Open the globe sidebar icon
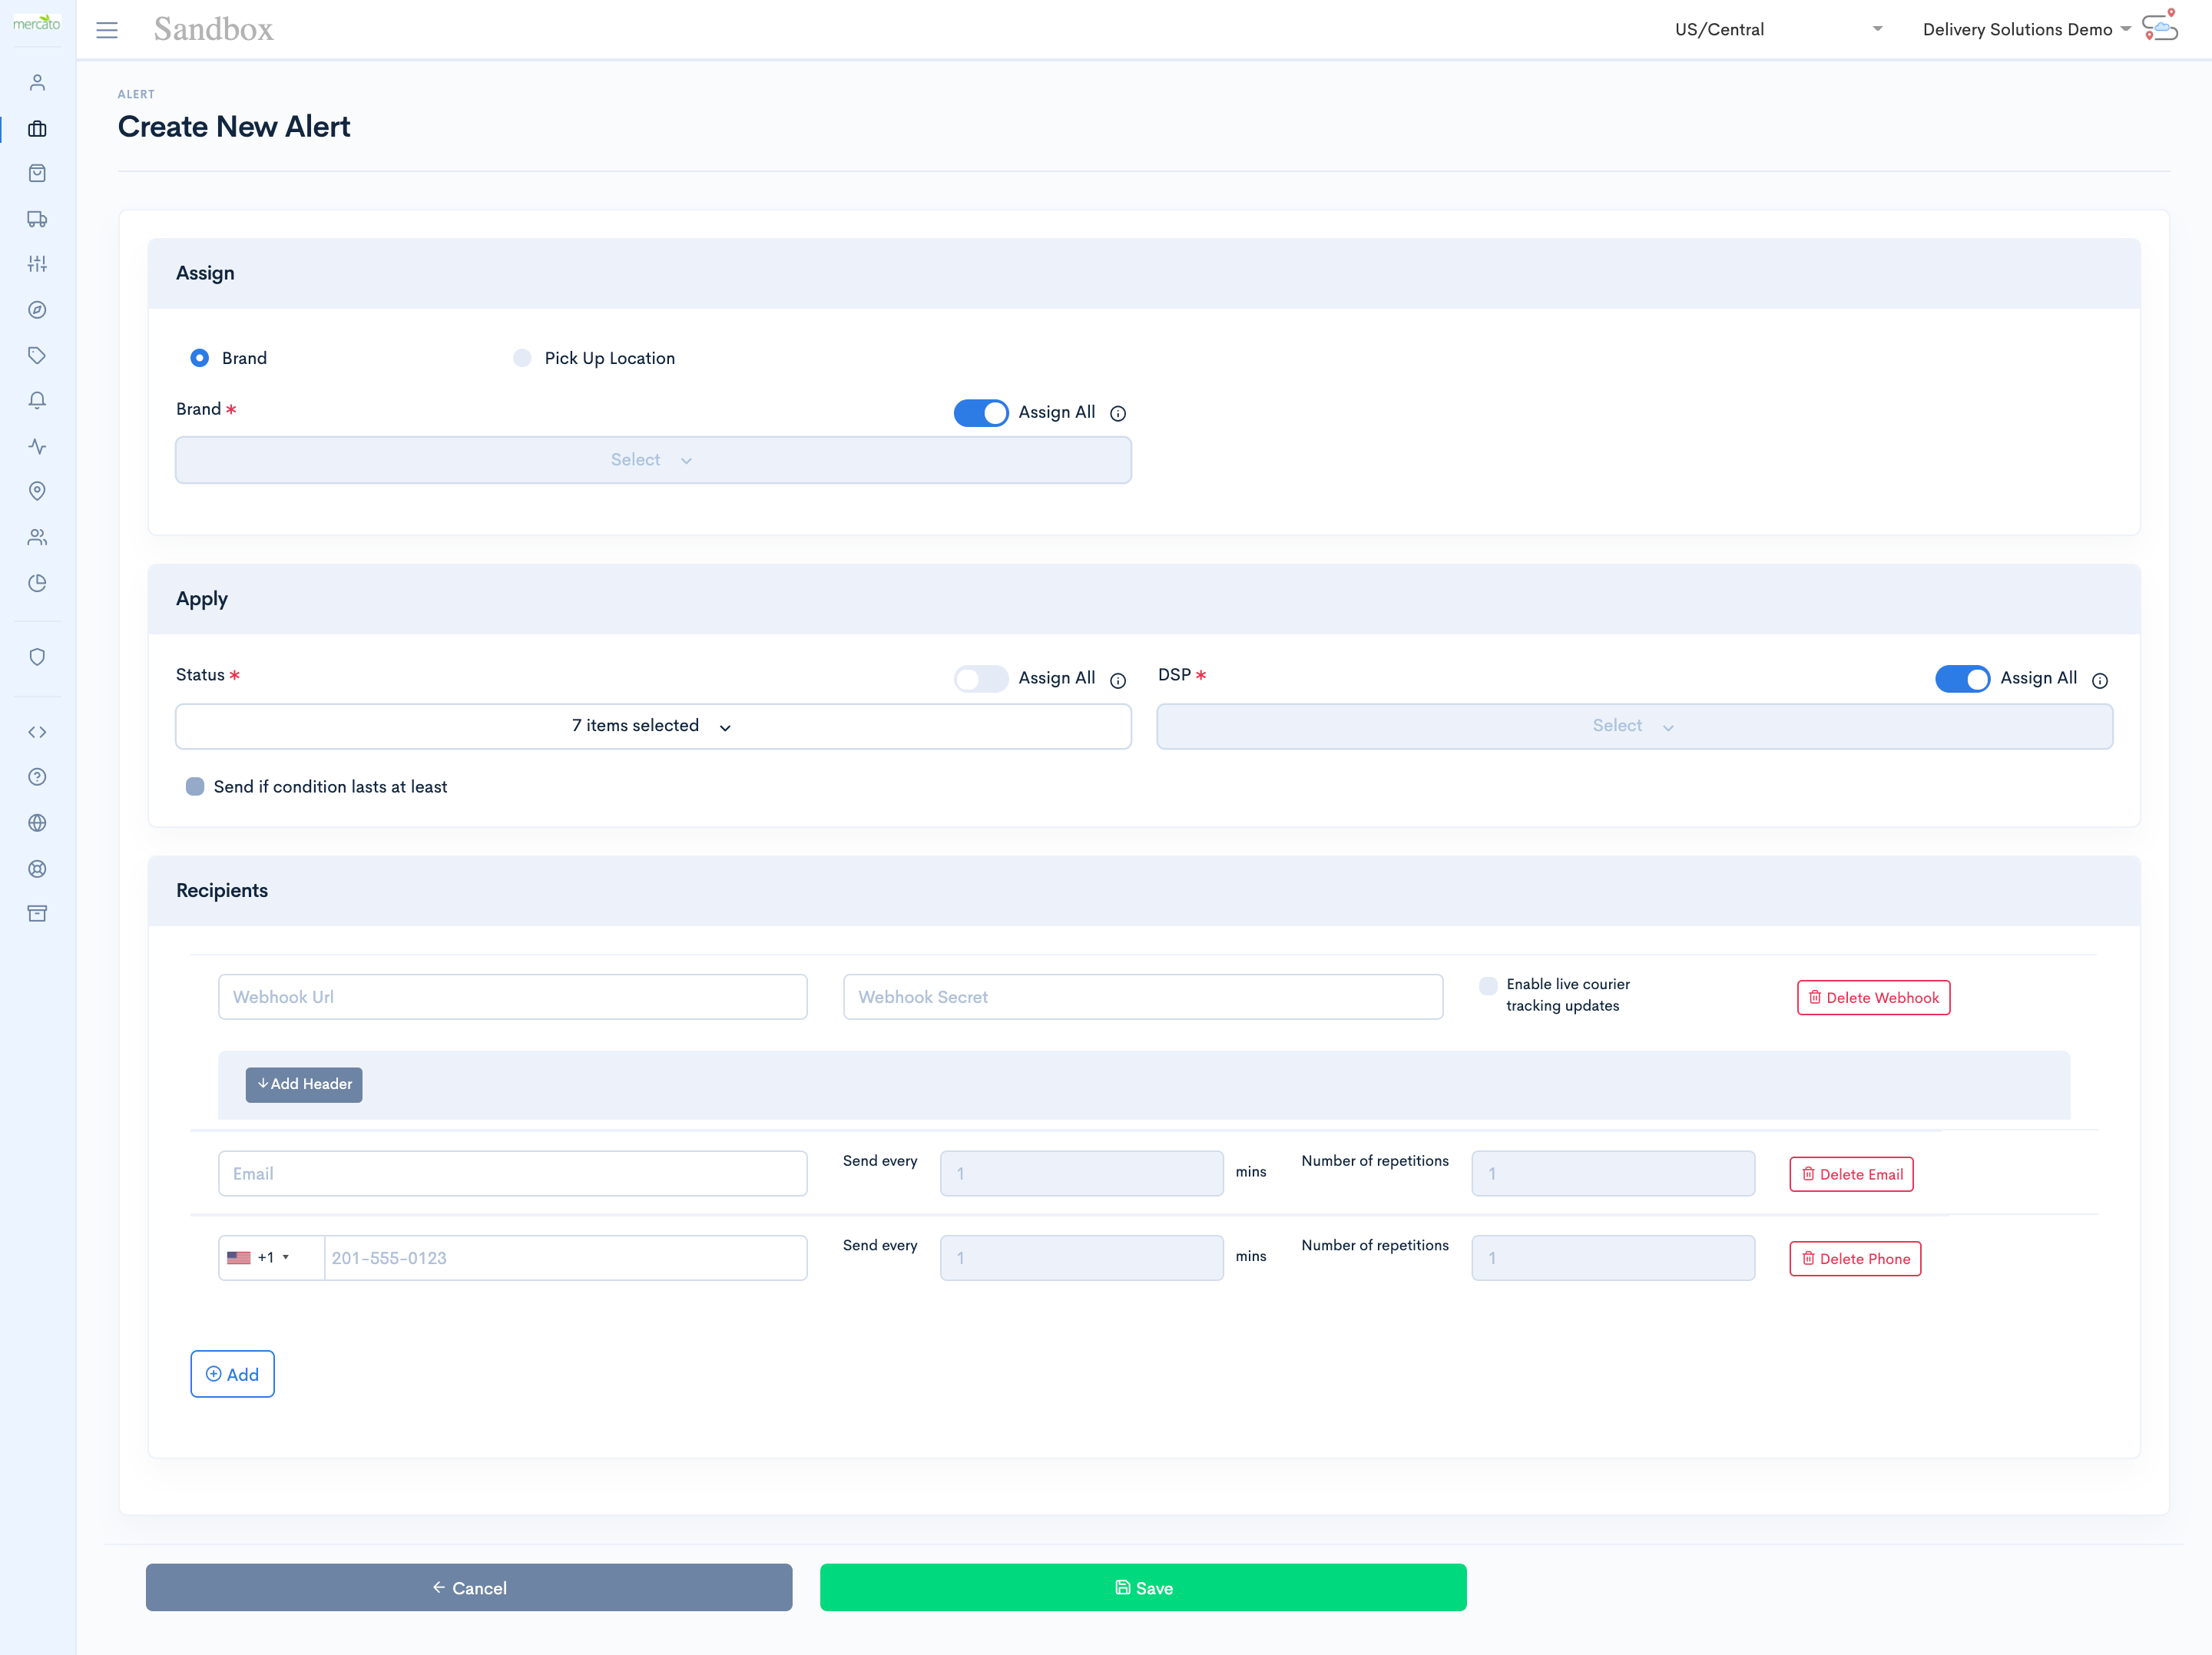The height and width of the screenshot is (1655, 2212). (37, 823)
